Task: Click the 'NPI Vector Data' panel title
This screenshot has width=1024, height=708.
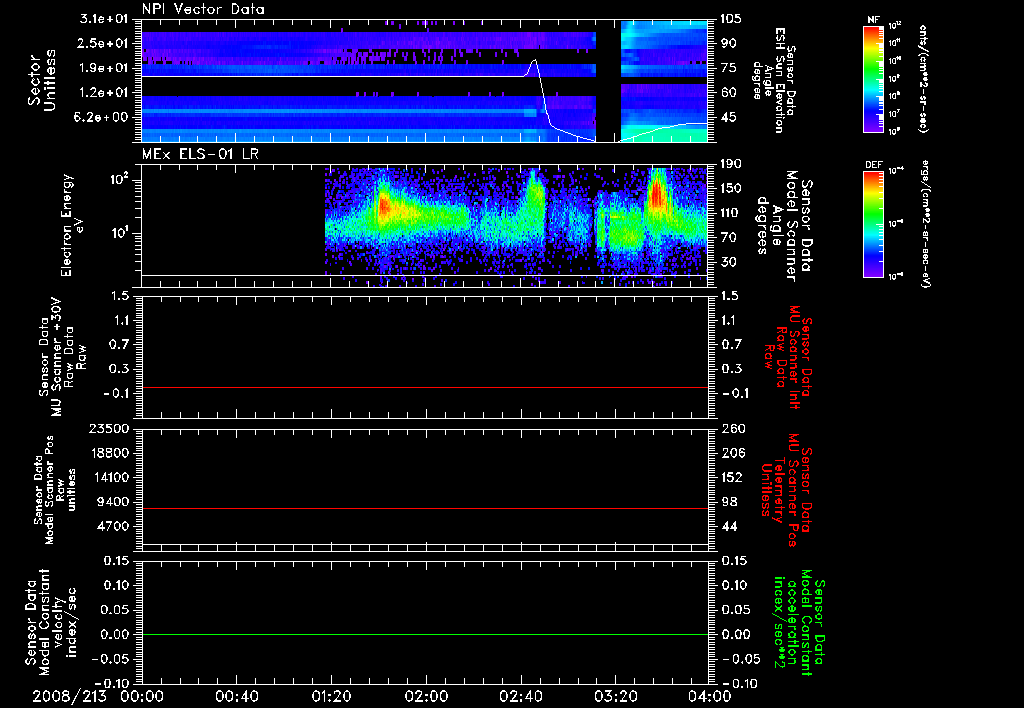Action: [x=203, y=9]
